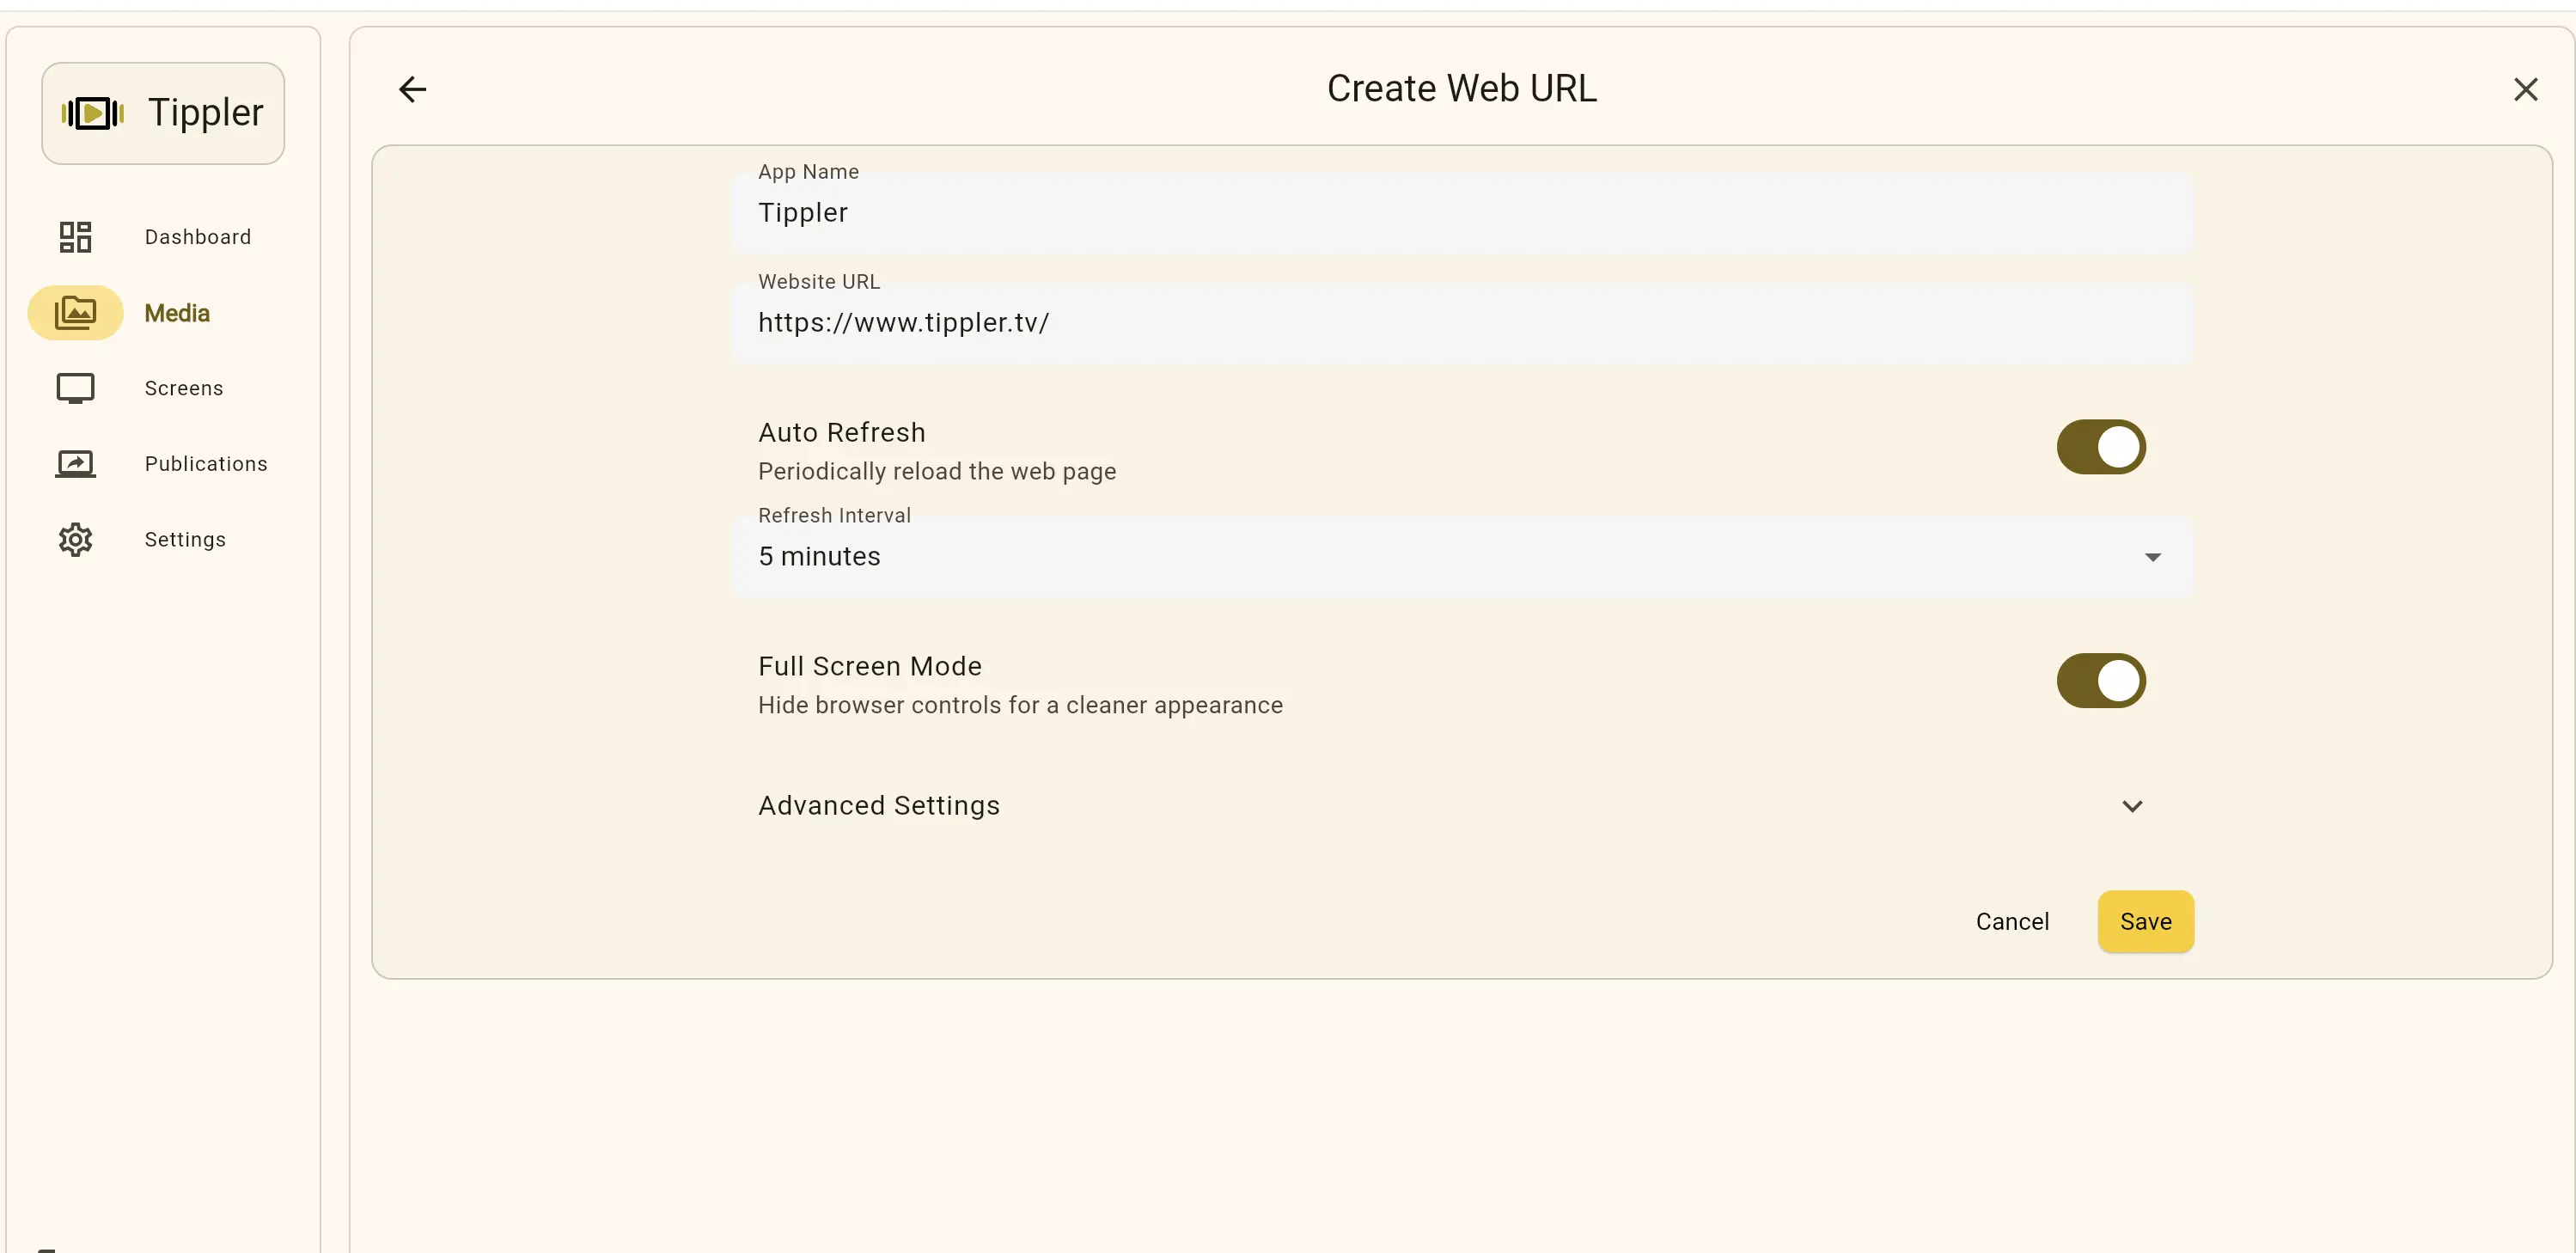Click the Tippler logo icon
2576x1253 pixels.
click(93, 113)
